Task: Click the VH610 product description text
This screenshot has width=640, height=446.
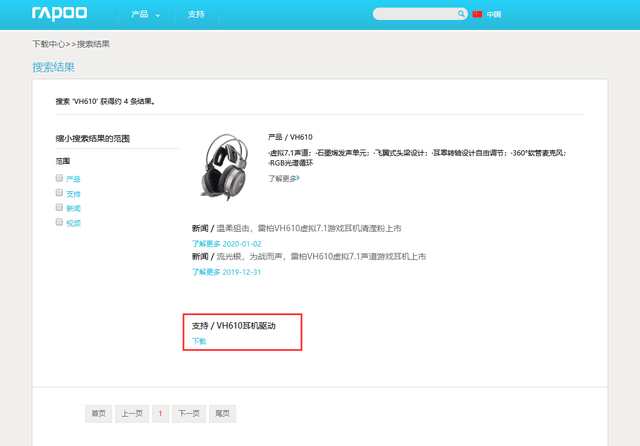Action: coord(417,158)
